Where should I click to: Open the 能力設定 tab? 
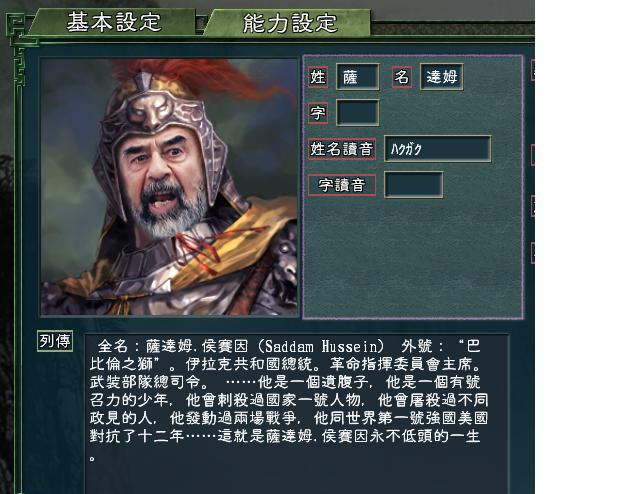pyautogui.click(x=288, y=23)
